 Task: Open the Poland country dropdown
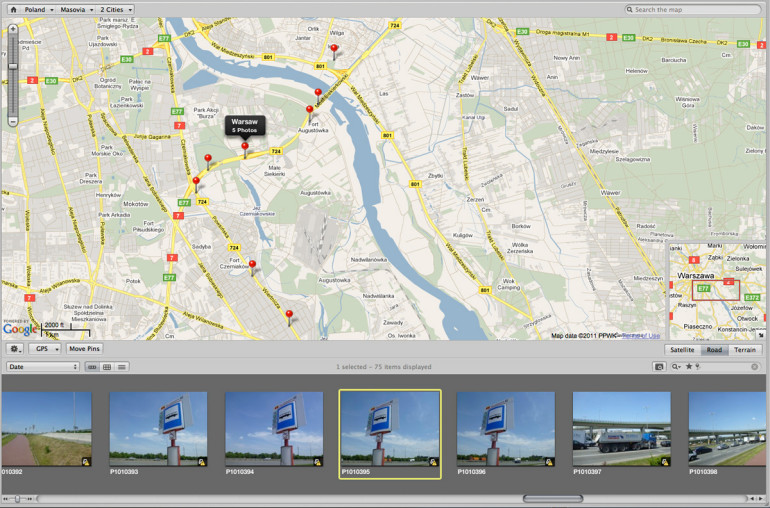pos(39,9)
